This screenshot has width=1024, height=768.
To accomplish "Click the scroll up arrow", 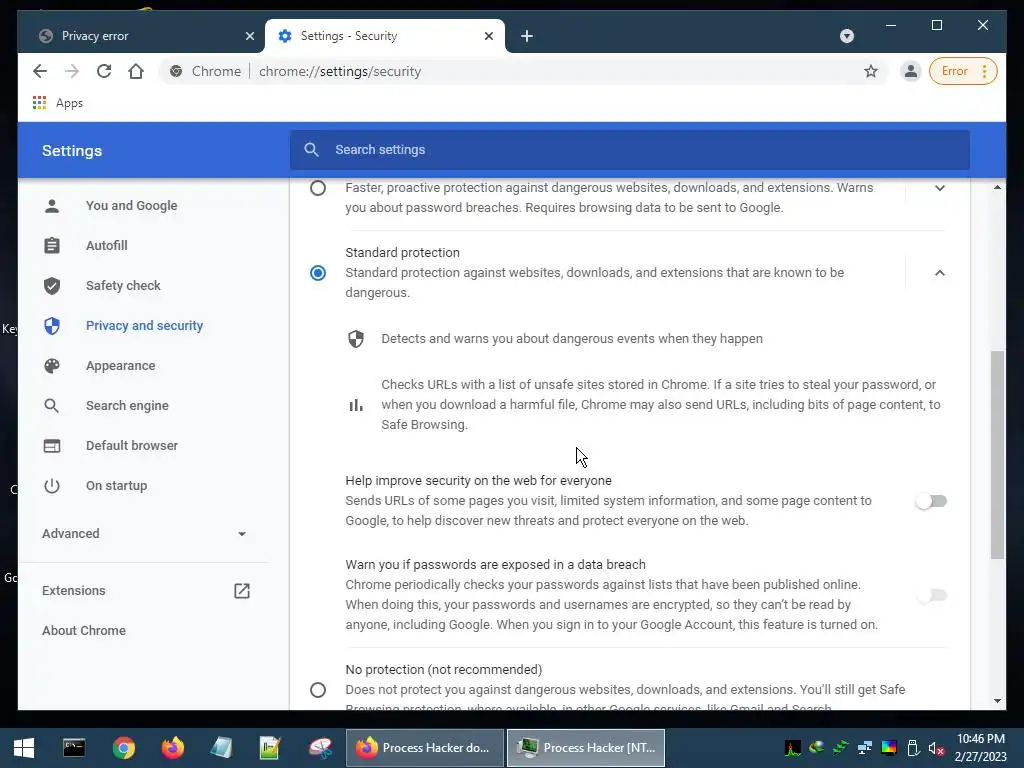I will (997, 187).
